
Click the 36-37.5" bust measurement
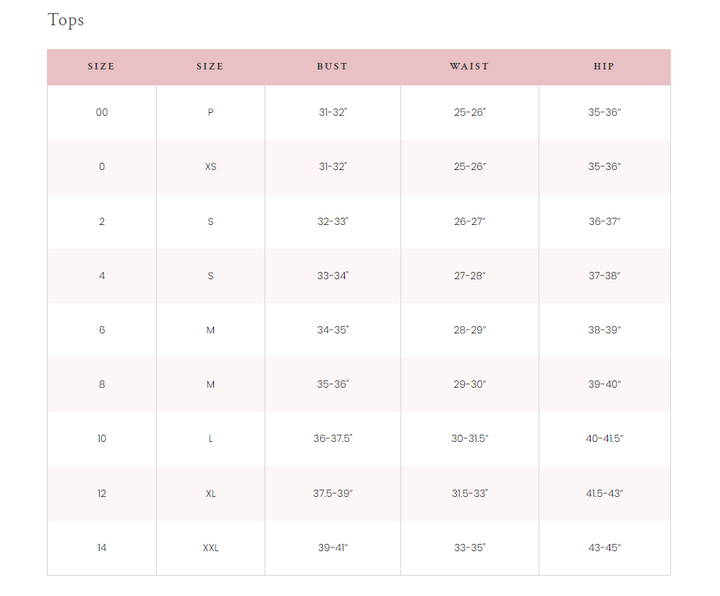coord(332,439)
